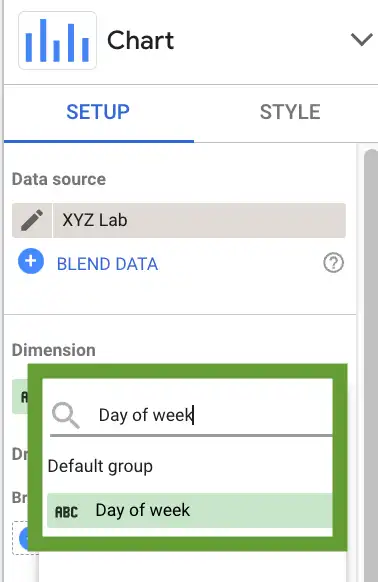Click the green dimension chip behind the popup
378x582 pixels.
click(20, 396)
